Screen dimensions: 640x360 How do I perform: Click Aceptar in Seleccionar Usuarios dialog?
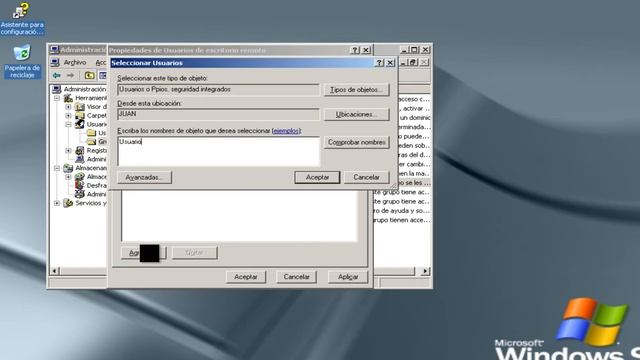coord(317,177)
